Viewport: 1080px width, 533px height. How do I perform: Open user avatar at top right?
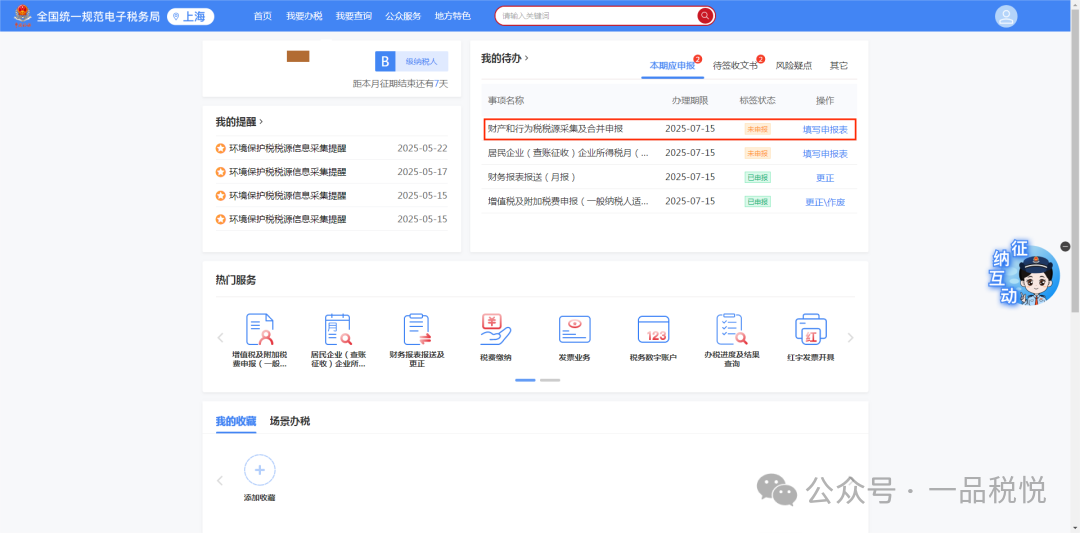[x=1006, y=16]
